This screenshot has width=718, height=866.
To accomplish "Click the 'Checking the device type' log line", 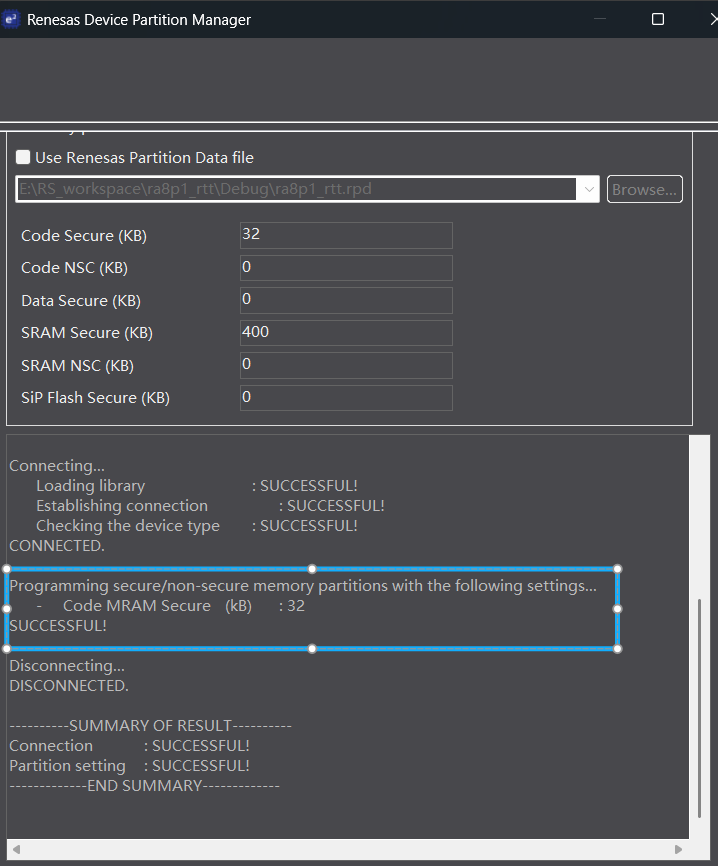I will pos(197,526).
